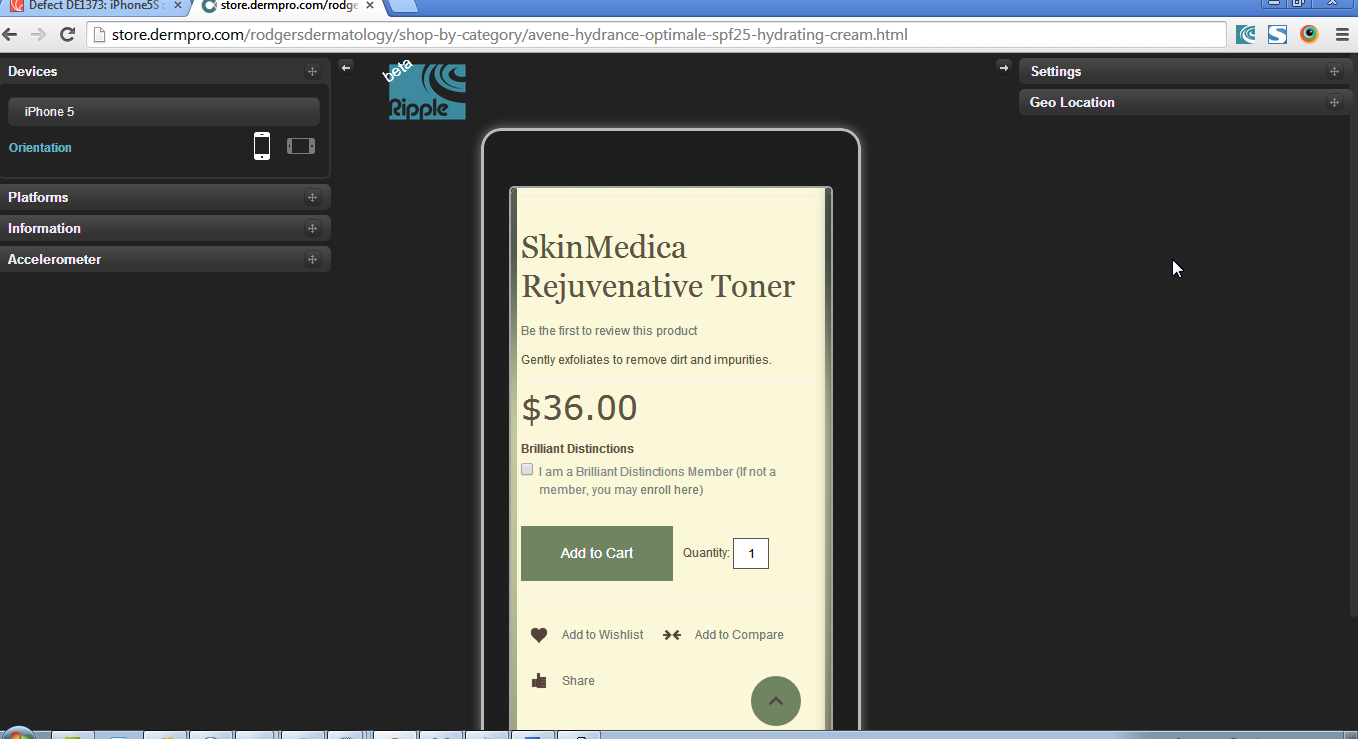The width and height of the screenshot is (1358, 739).
Task: Tick the Brilliant Distinctions Member checkbox
Action: pos(527,469)
